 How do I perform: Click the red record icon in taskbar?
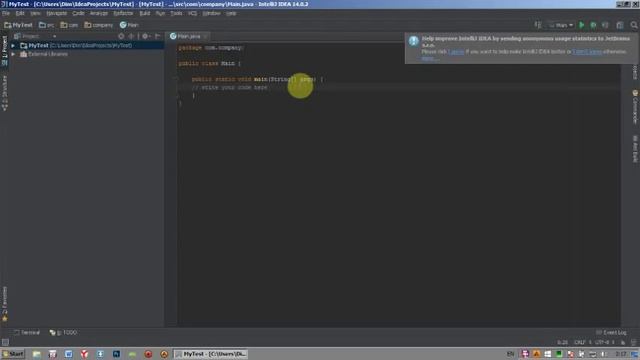click(148, 354)
